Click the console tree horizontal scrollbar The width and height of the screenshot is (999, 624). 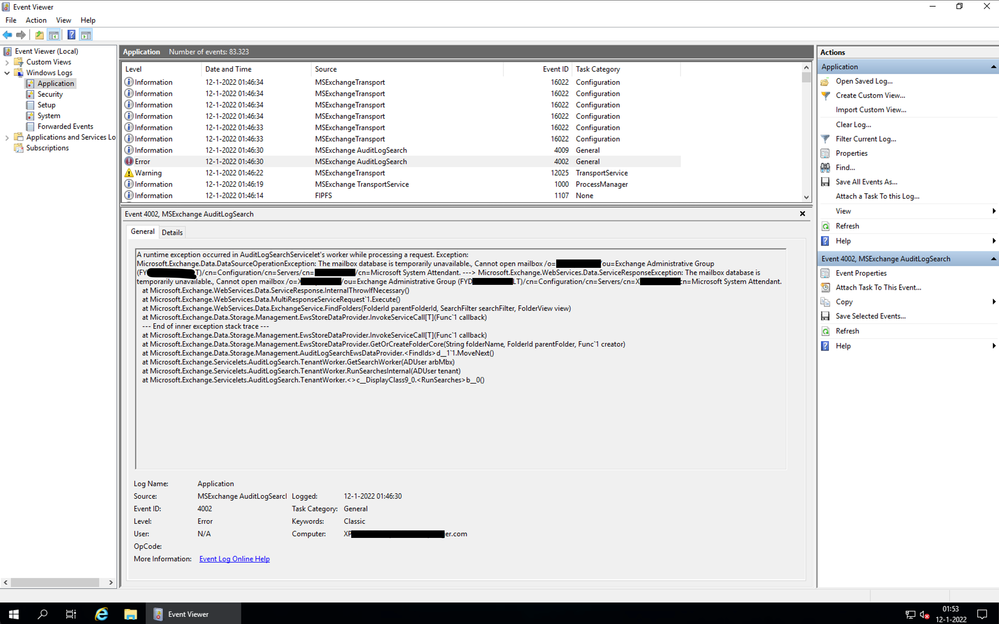pos(58,583)
